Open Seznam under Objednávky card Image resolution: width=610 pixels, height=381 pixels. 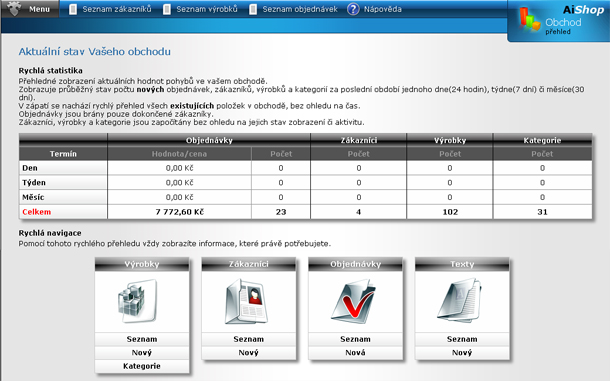(x=355, y=339)
